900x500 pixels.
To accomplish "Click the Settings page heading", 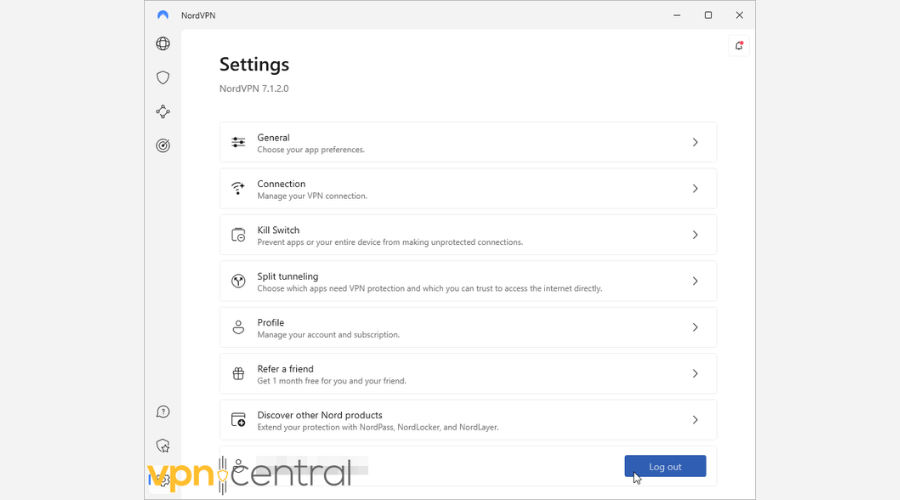I will point(254,64).
